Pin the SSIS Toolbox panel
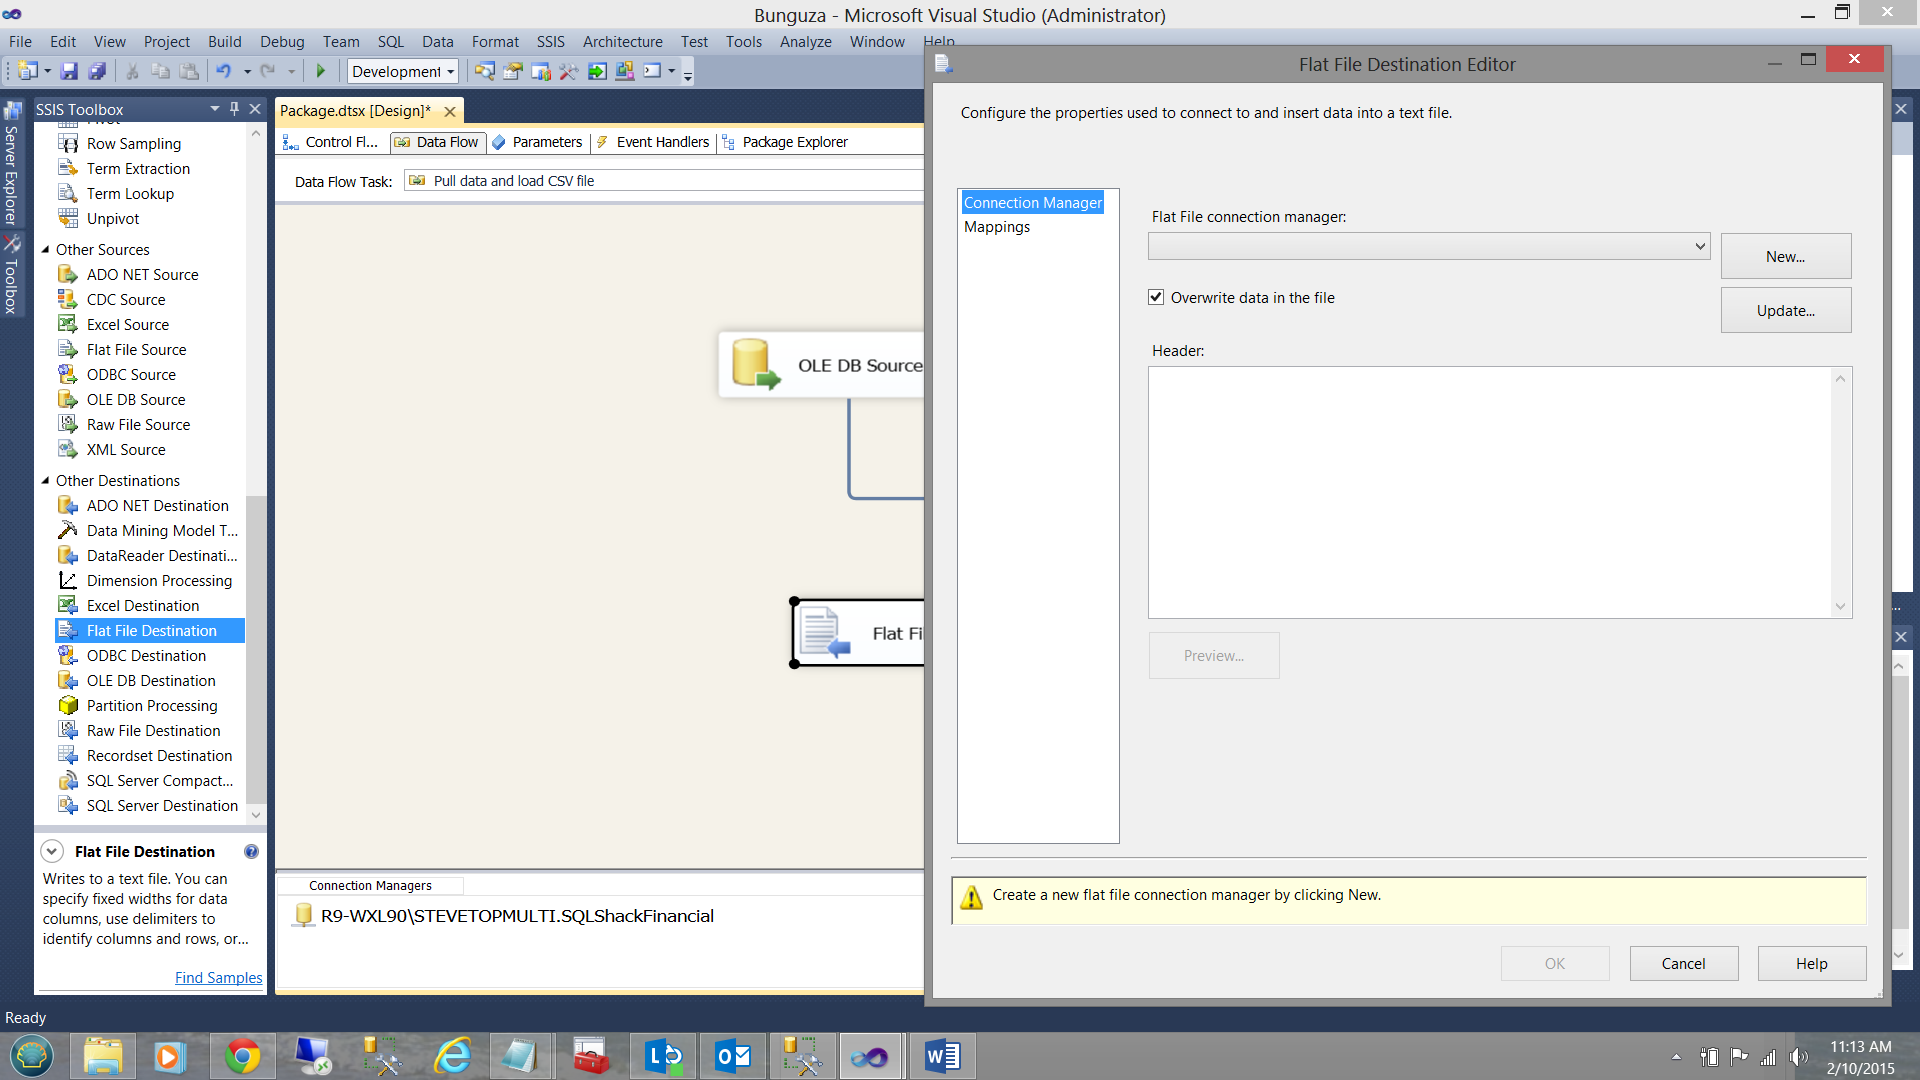 coord(235,109)
